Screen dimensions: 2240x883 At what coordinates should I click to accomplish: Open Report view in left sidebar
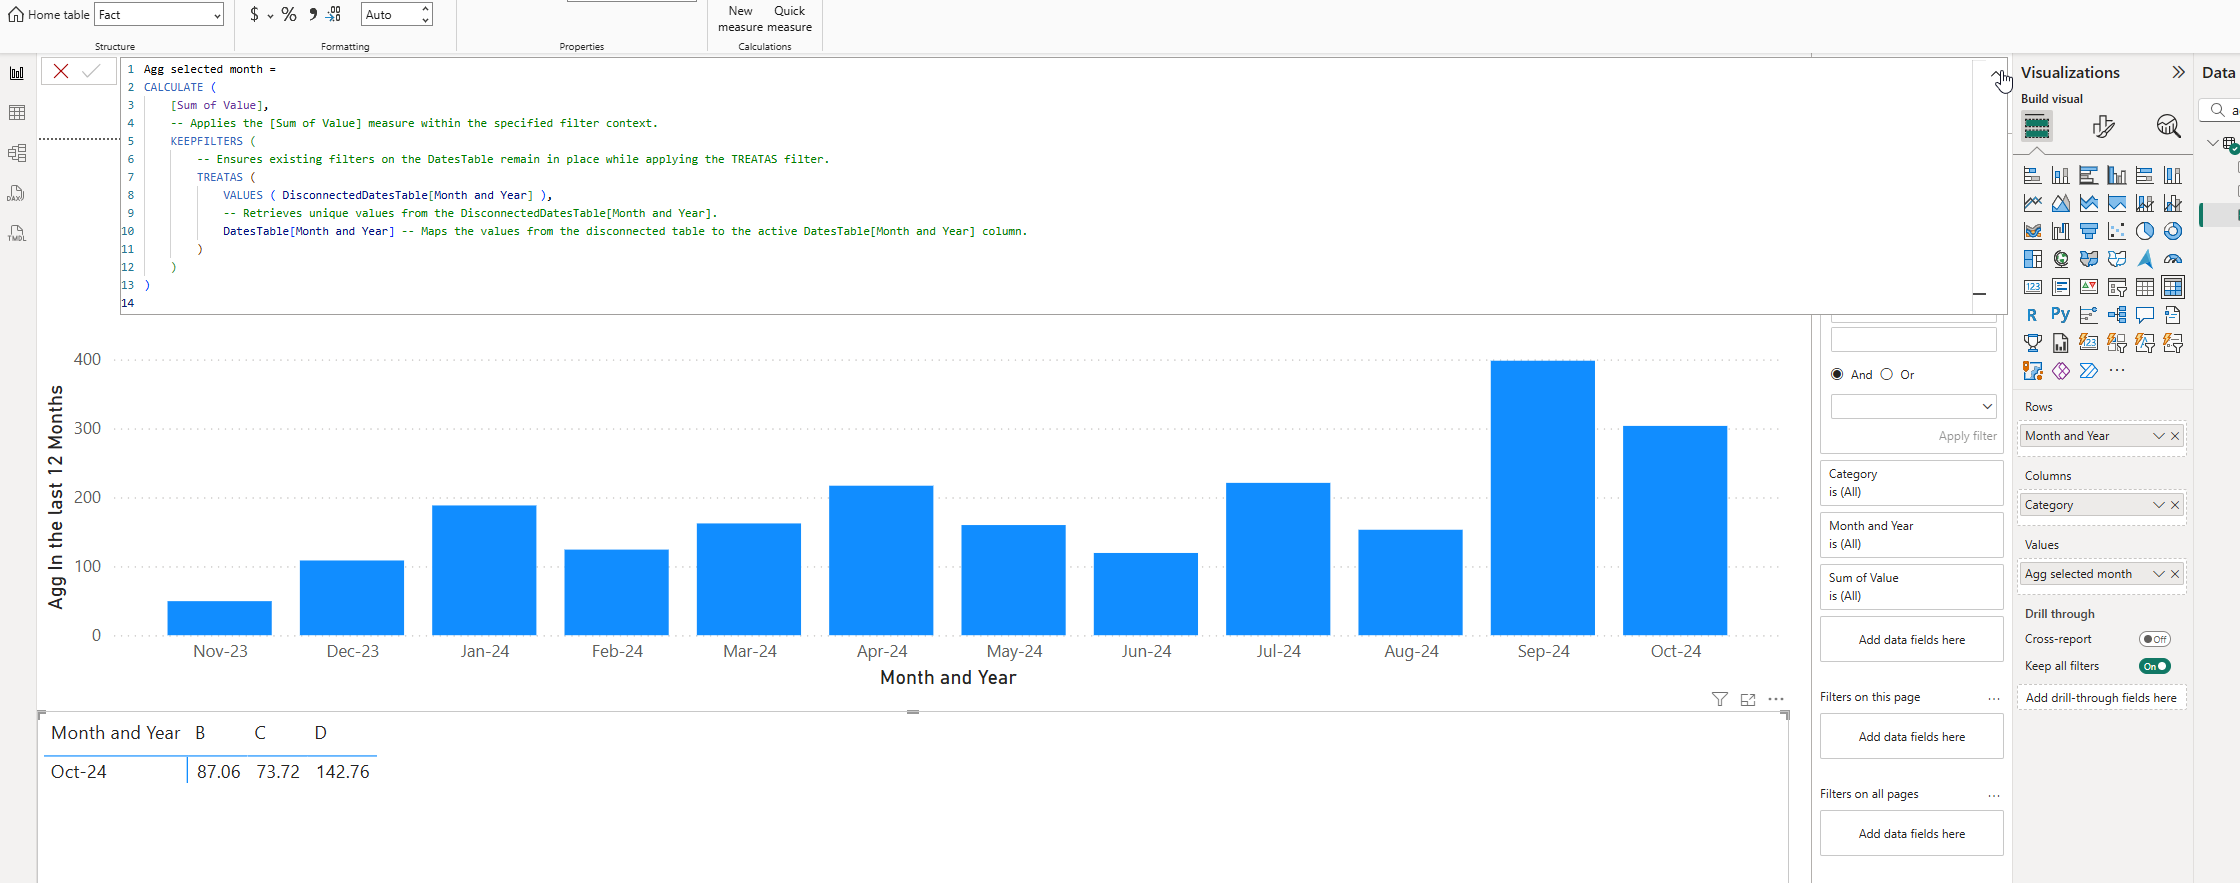pos(17,73)
